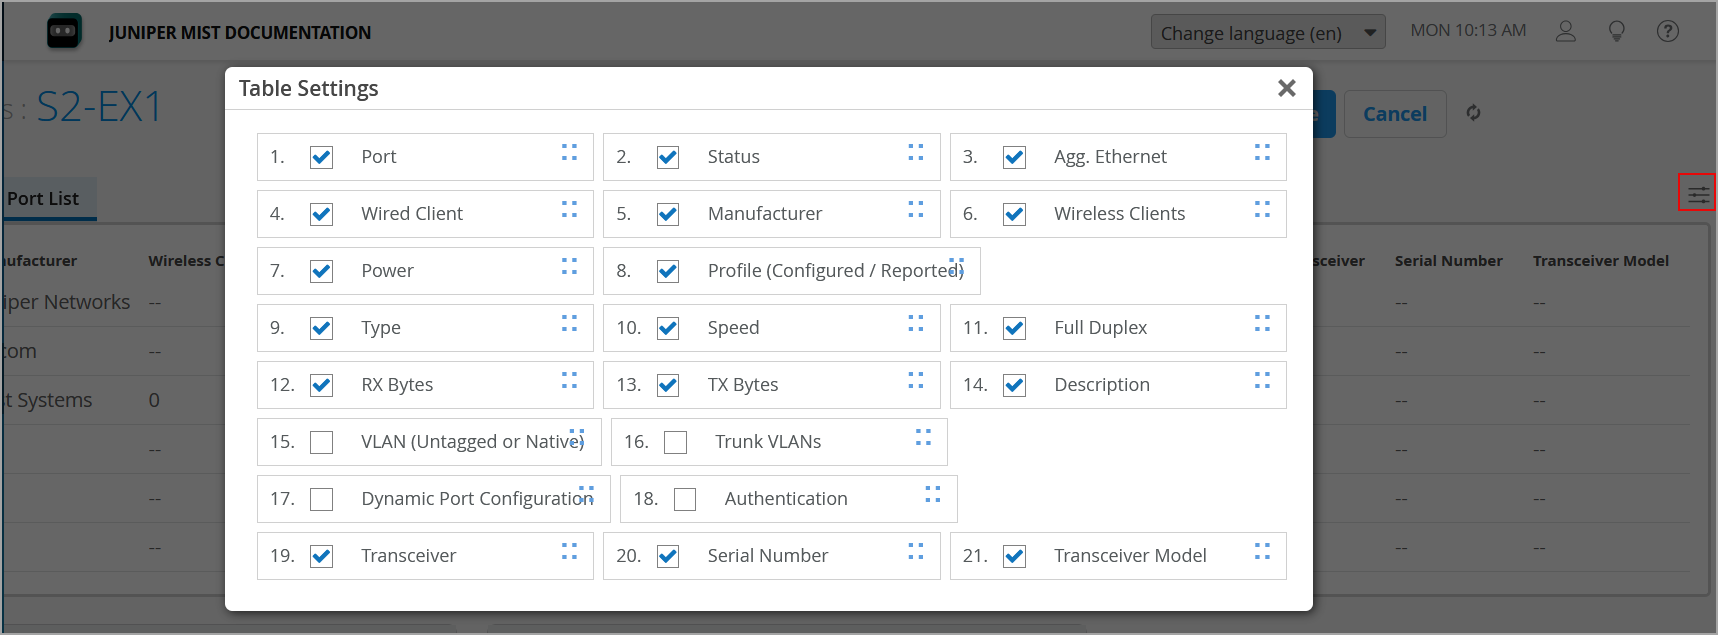Click the Juniper Mist logo icon
Image resolution: width=1718 pixels, height=635 pixels.
pos(64,32)
